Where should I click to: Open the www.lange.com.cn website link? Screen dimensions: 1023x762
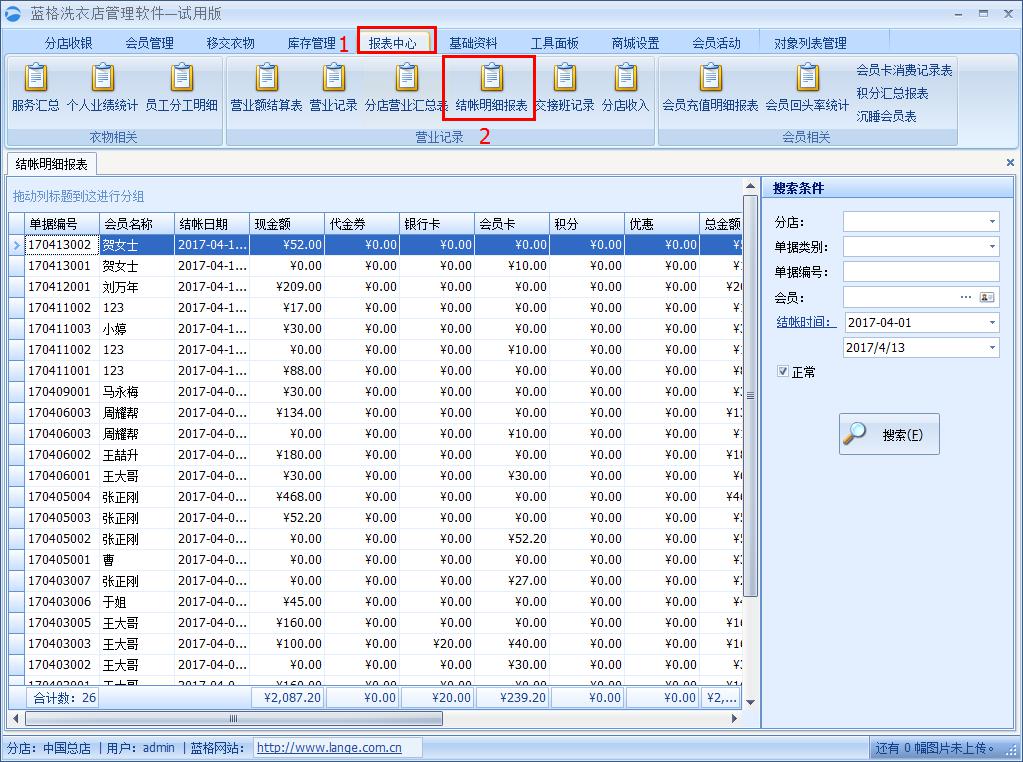click(x=329, y=748)
